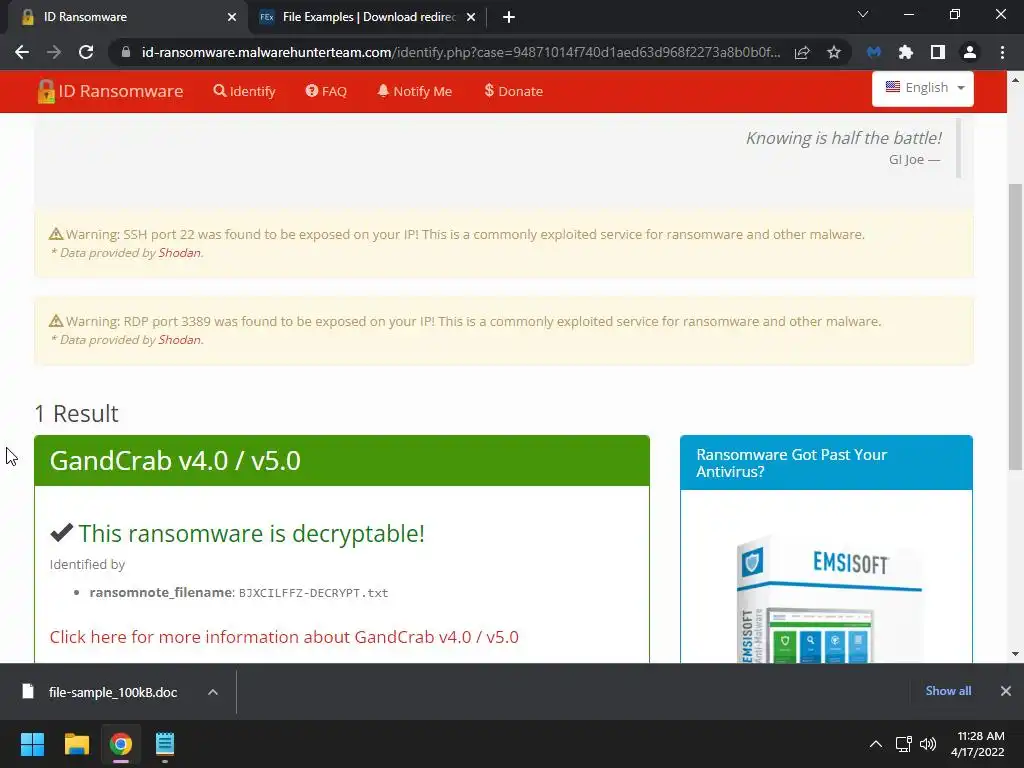1024x768 pixels.
Task: Open a new browser tab
Action: click(509, 17)
